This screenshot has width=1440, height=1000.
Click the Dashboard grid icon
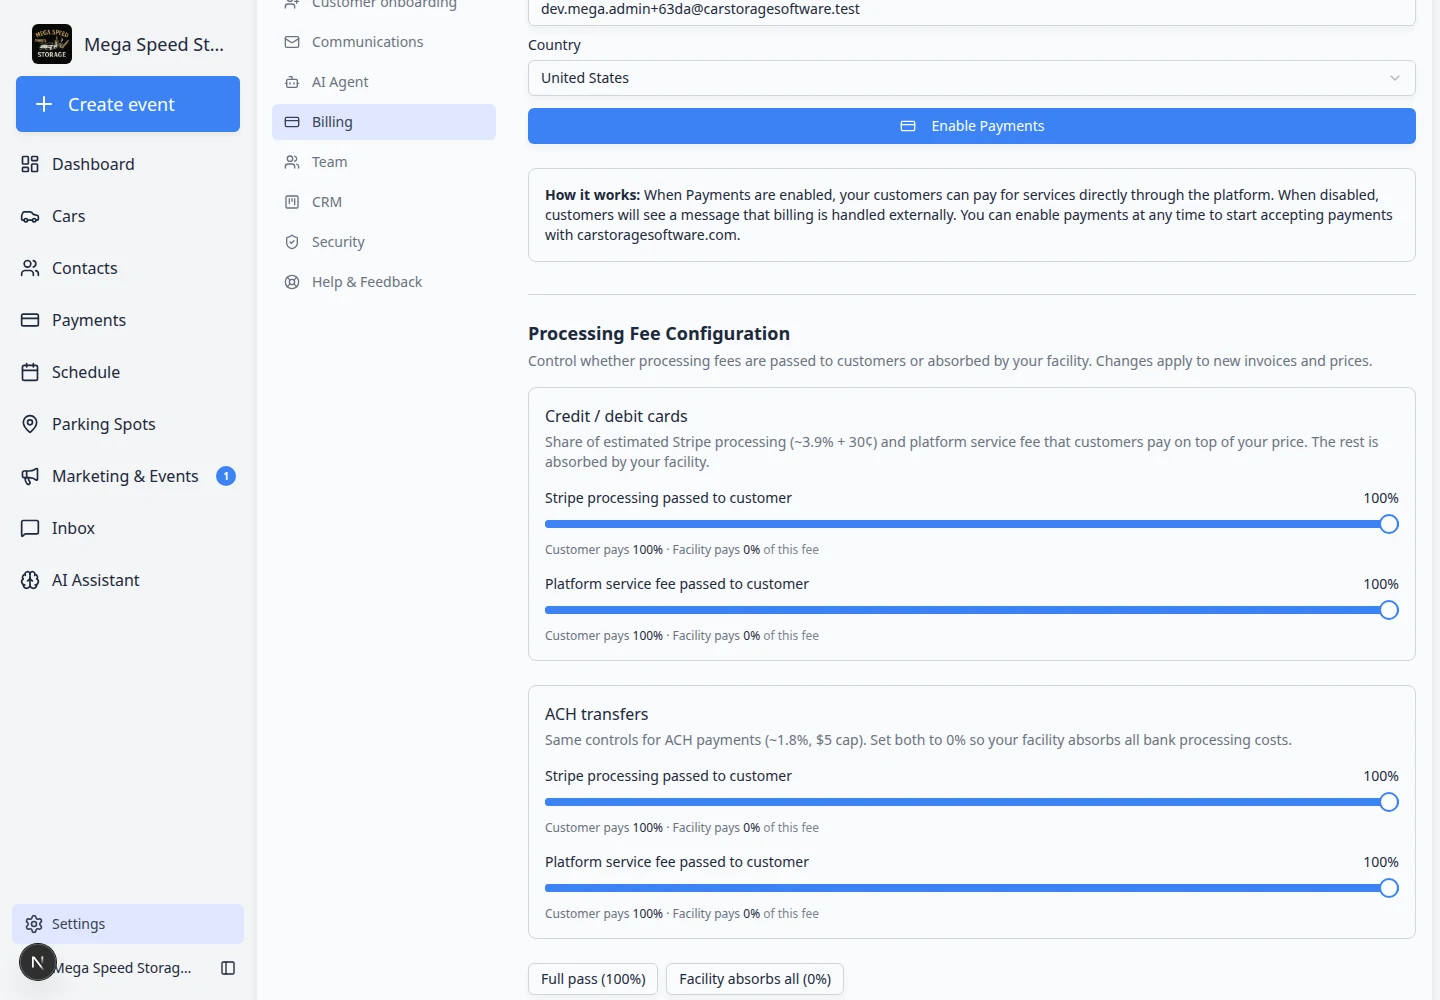[30, 164]
